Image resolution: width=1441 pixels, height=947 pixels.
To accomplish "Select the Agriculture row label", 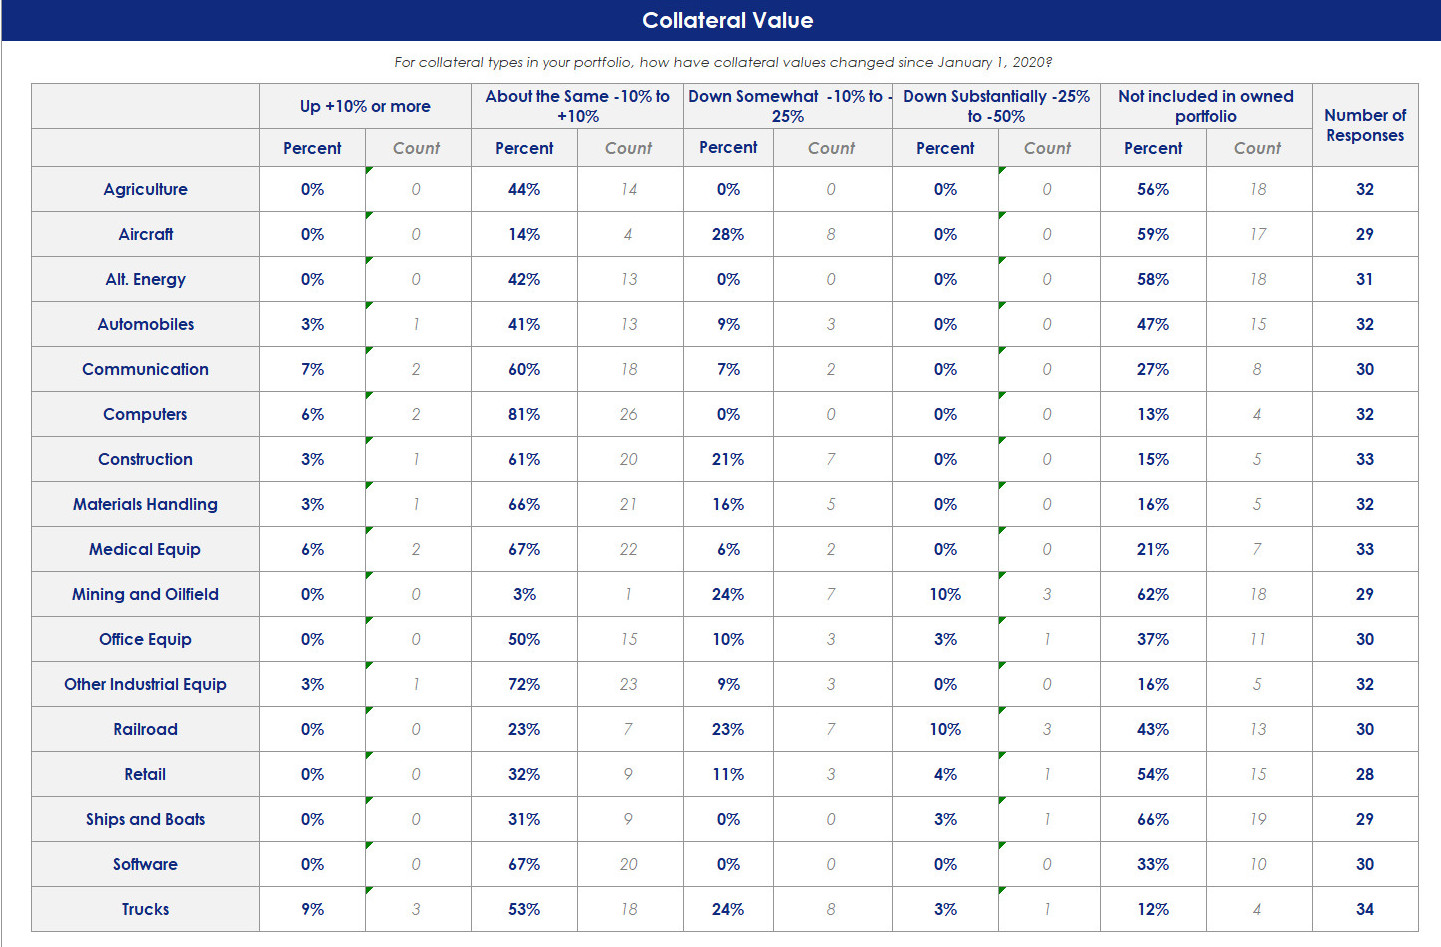I will [145, 189].
